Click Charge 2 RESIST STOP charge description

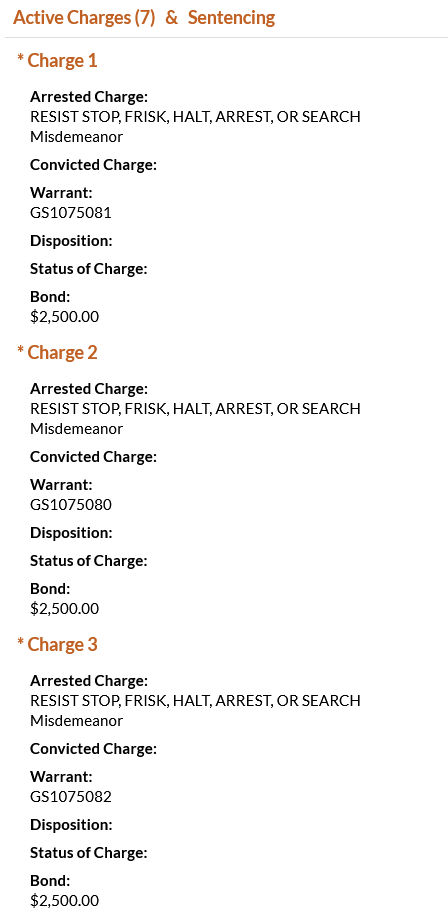click(x=195, y=409)
